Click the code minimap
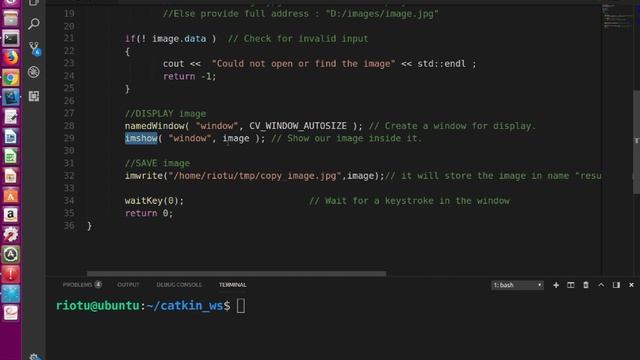 pos(617,16)
